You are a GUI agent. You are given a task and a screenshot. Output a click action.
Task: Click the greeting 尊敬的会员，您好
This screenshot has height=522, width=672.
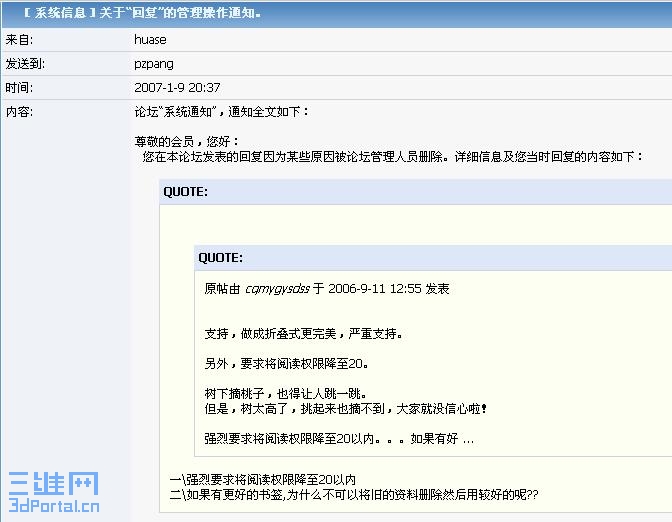coord(186,141)
